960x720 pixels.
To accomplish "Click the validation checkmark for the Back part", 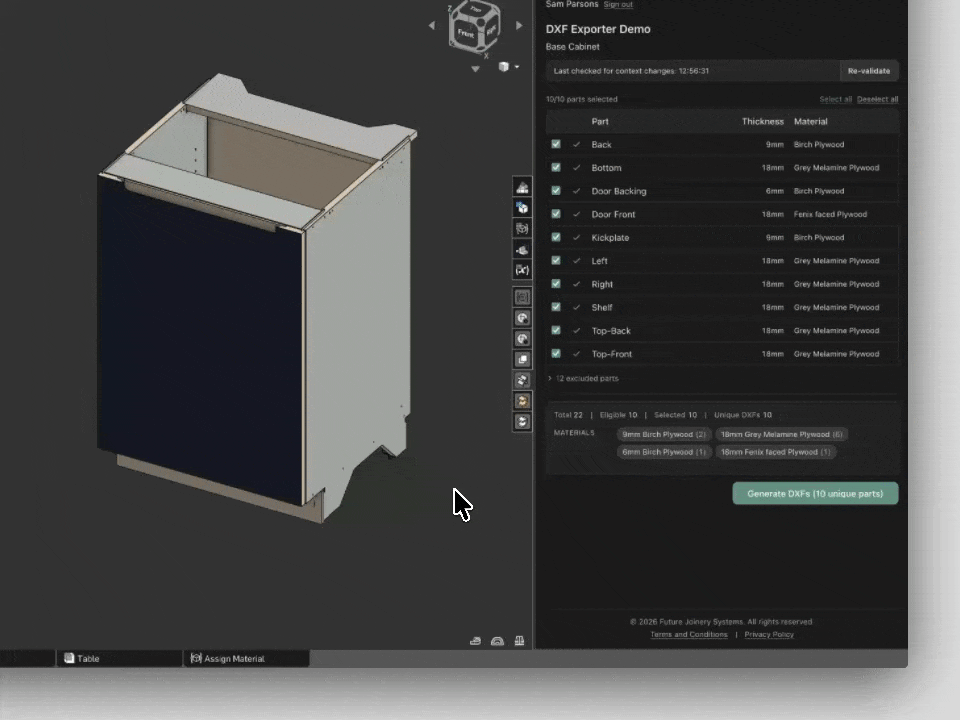I will (576, 144).
